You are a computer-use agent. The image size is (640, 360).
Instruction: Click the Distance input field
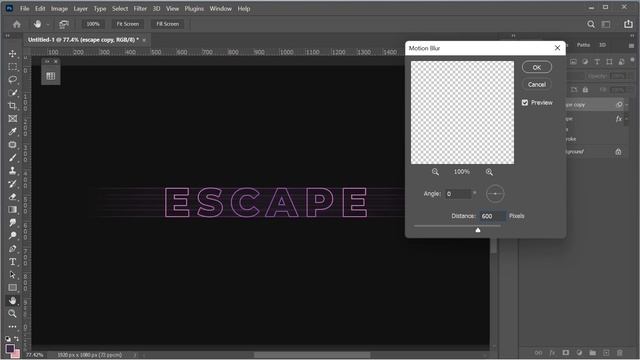[x=492, y=216]
